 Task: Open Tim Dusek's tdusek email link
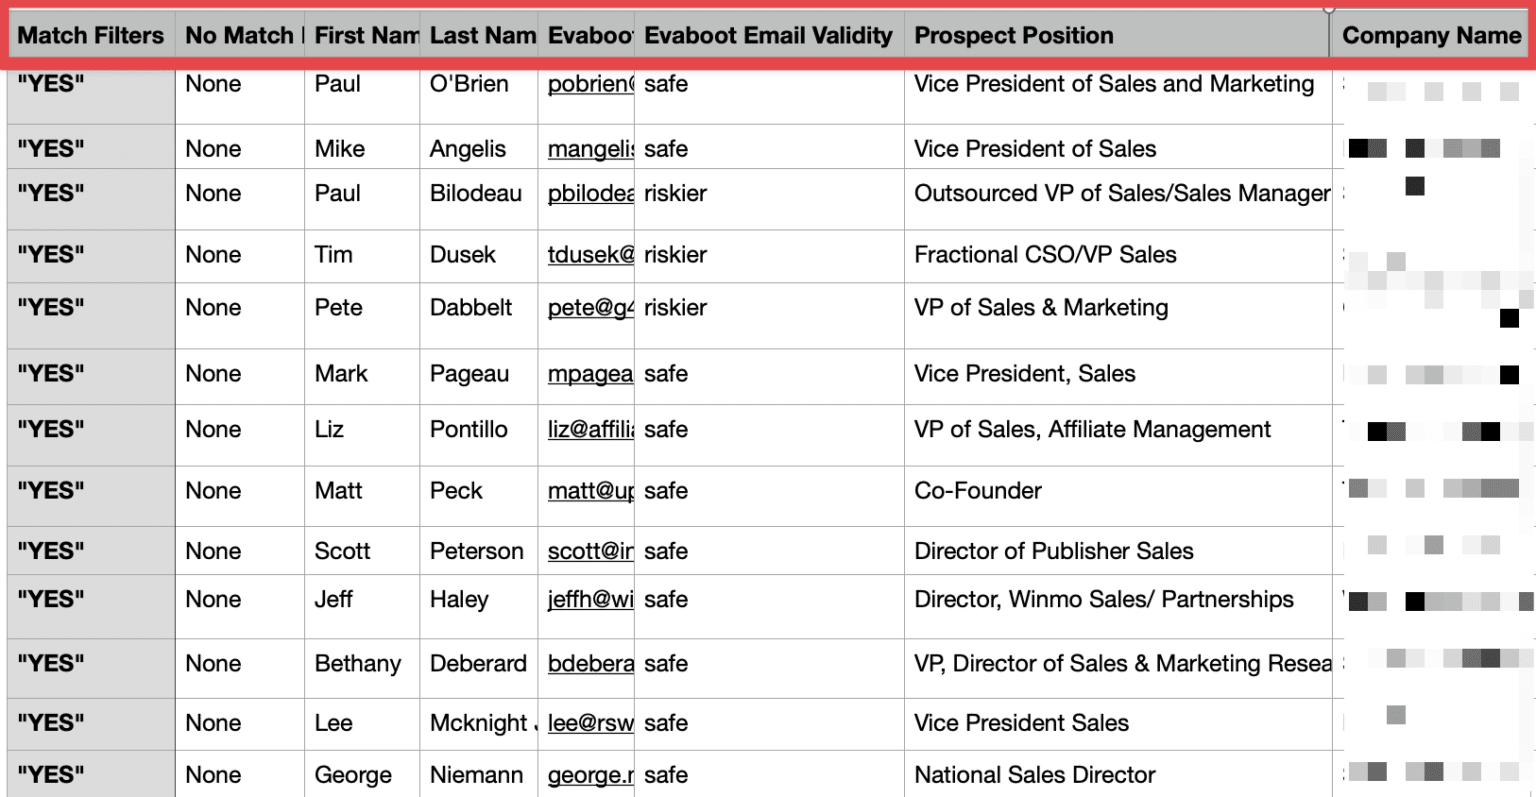pos(590,255)
